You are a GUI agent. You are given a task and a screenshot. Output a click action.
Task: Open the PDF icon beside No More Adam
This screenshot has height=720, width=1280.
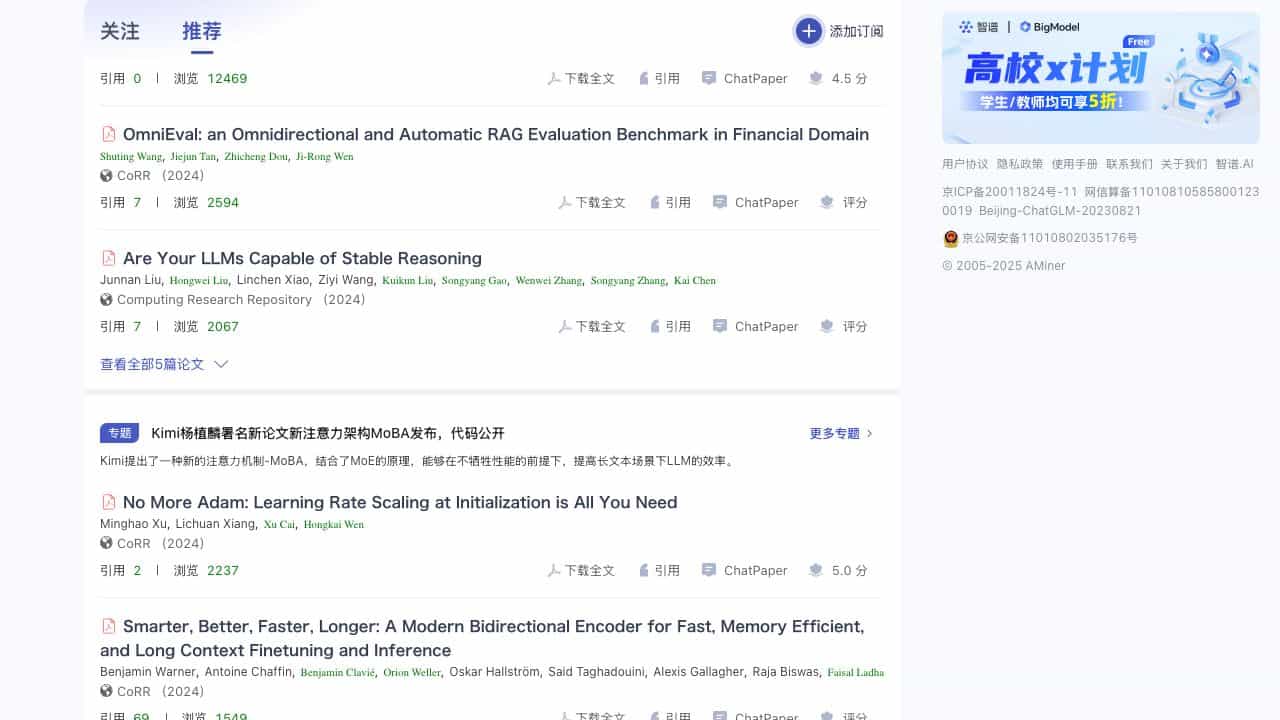click(x=109, y=502)
